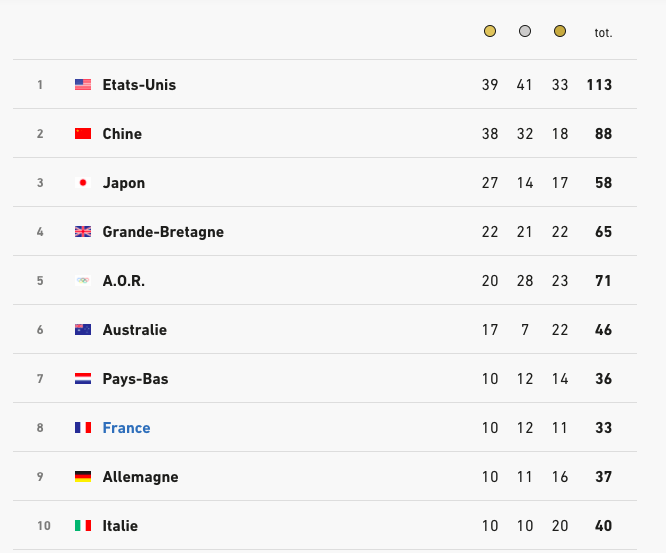
Task: Click the United States flag icon
Action: 83,85
